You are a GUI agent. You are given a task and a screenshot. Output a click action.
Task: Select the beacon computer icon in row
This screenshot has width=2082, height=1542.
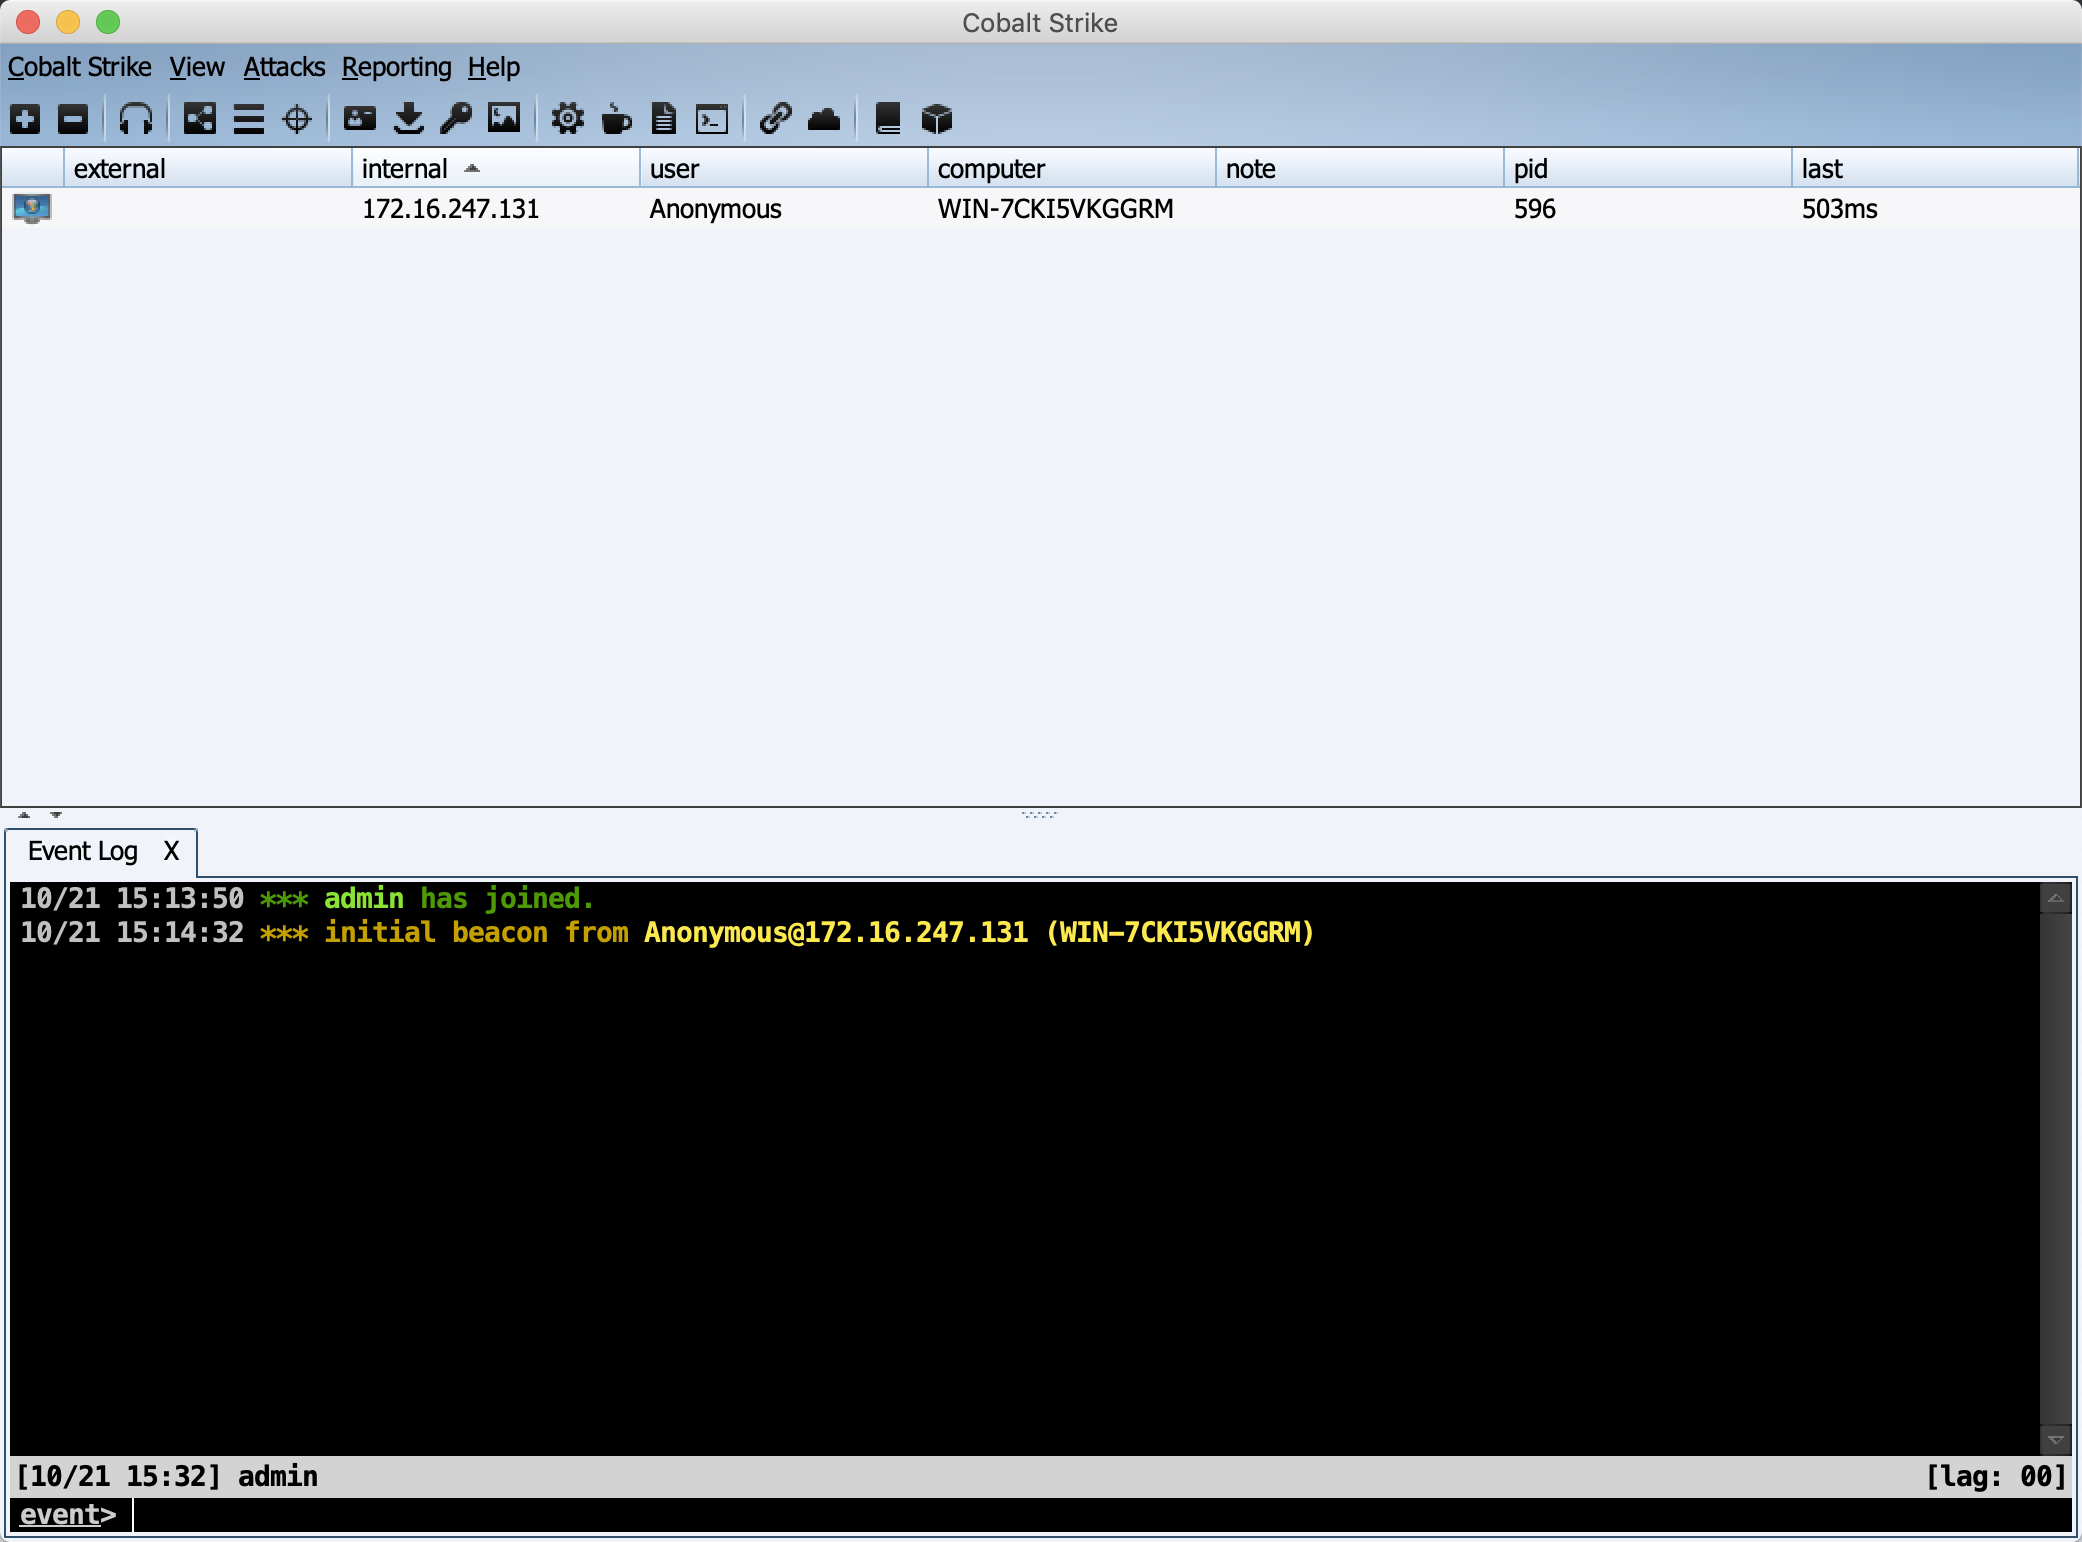point(32,208)
